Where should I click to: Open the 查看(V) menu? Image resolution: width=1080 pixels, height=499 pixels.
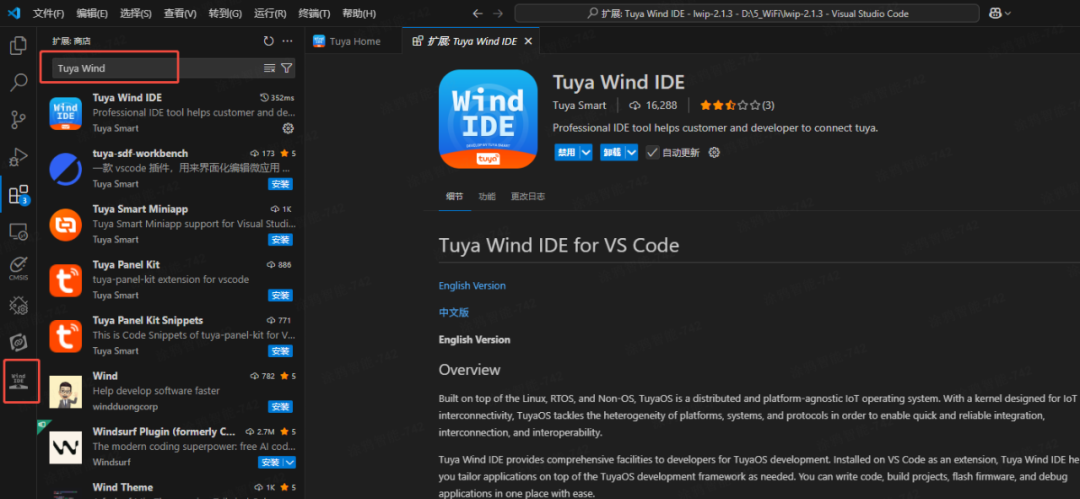tap(180, 13)
